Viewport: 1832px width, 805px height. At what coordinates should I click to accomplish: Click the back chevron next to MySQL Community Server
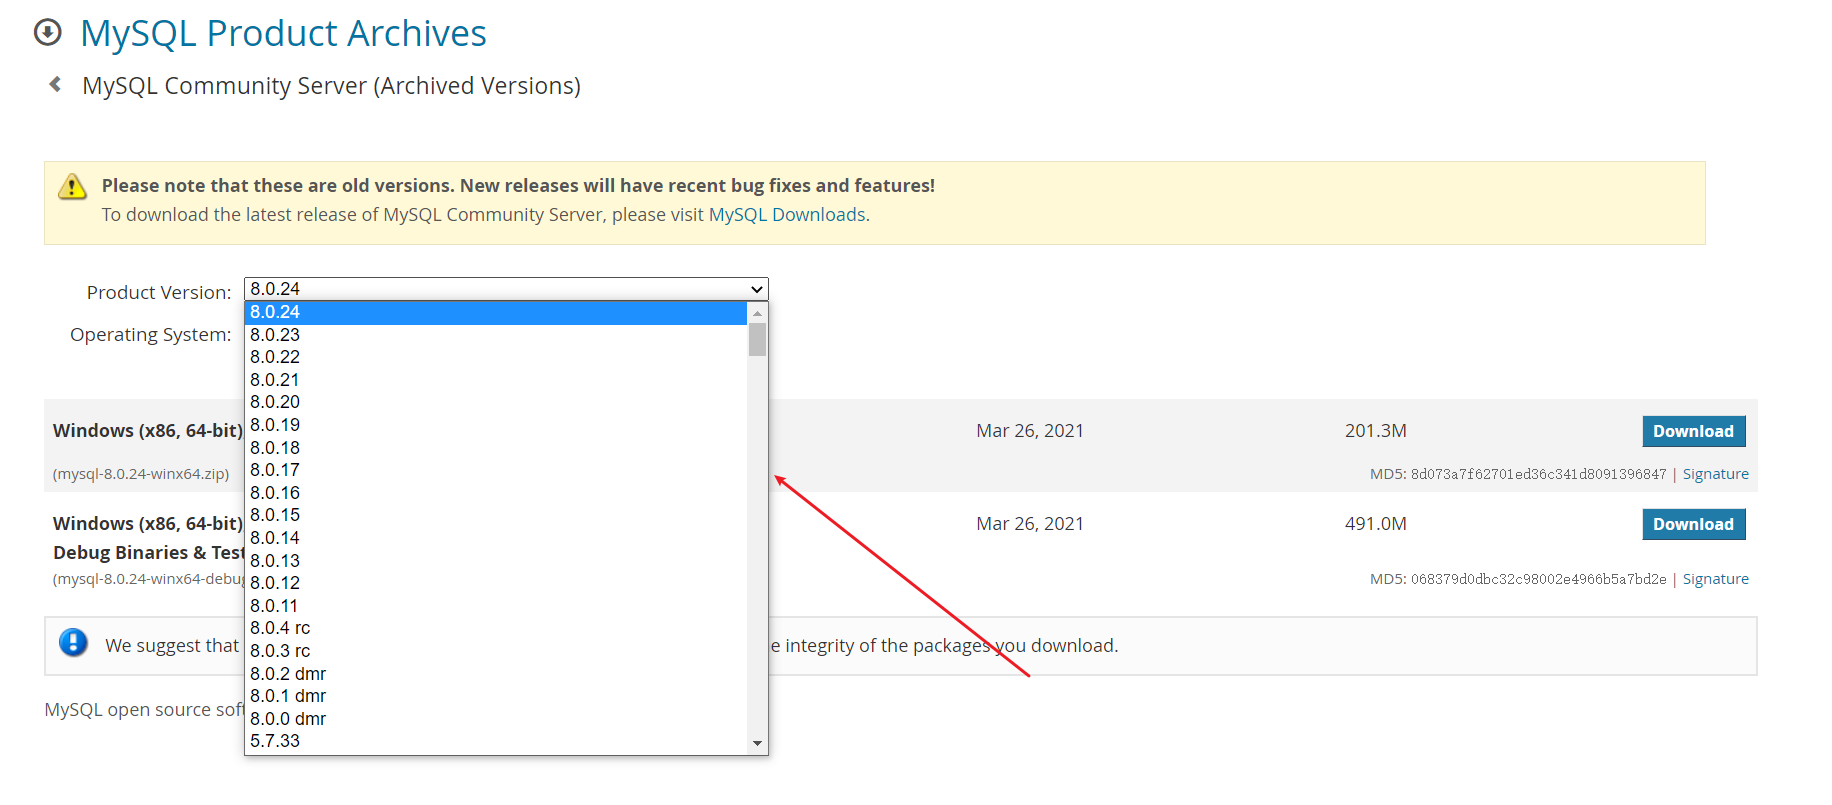click(55, 84)
